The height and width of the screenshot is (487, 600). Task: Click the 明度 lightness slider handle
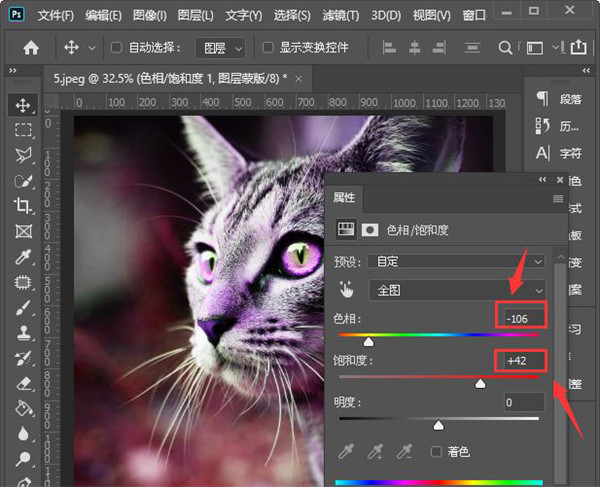point(439,425)
